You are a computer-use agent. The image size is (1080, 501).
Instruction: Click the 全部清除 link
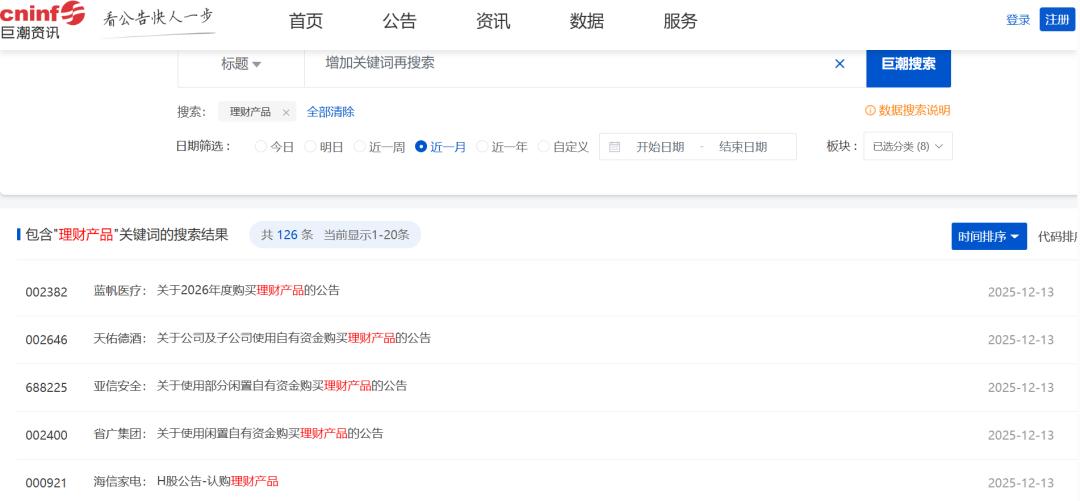click(x=330, y=112)
